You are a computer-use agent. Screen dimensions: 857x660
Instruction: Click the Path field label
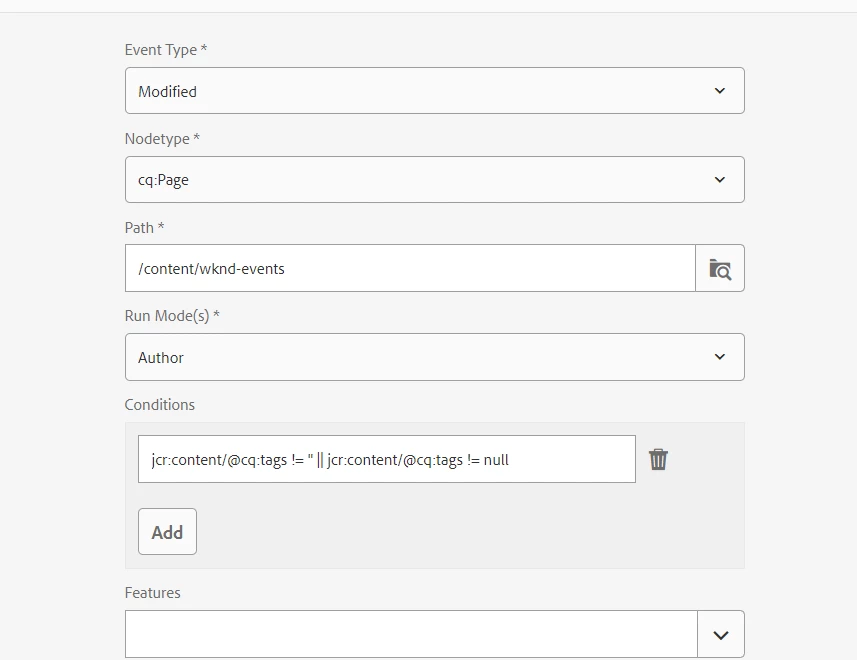click(144, 228)
